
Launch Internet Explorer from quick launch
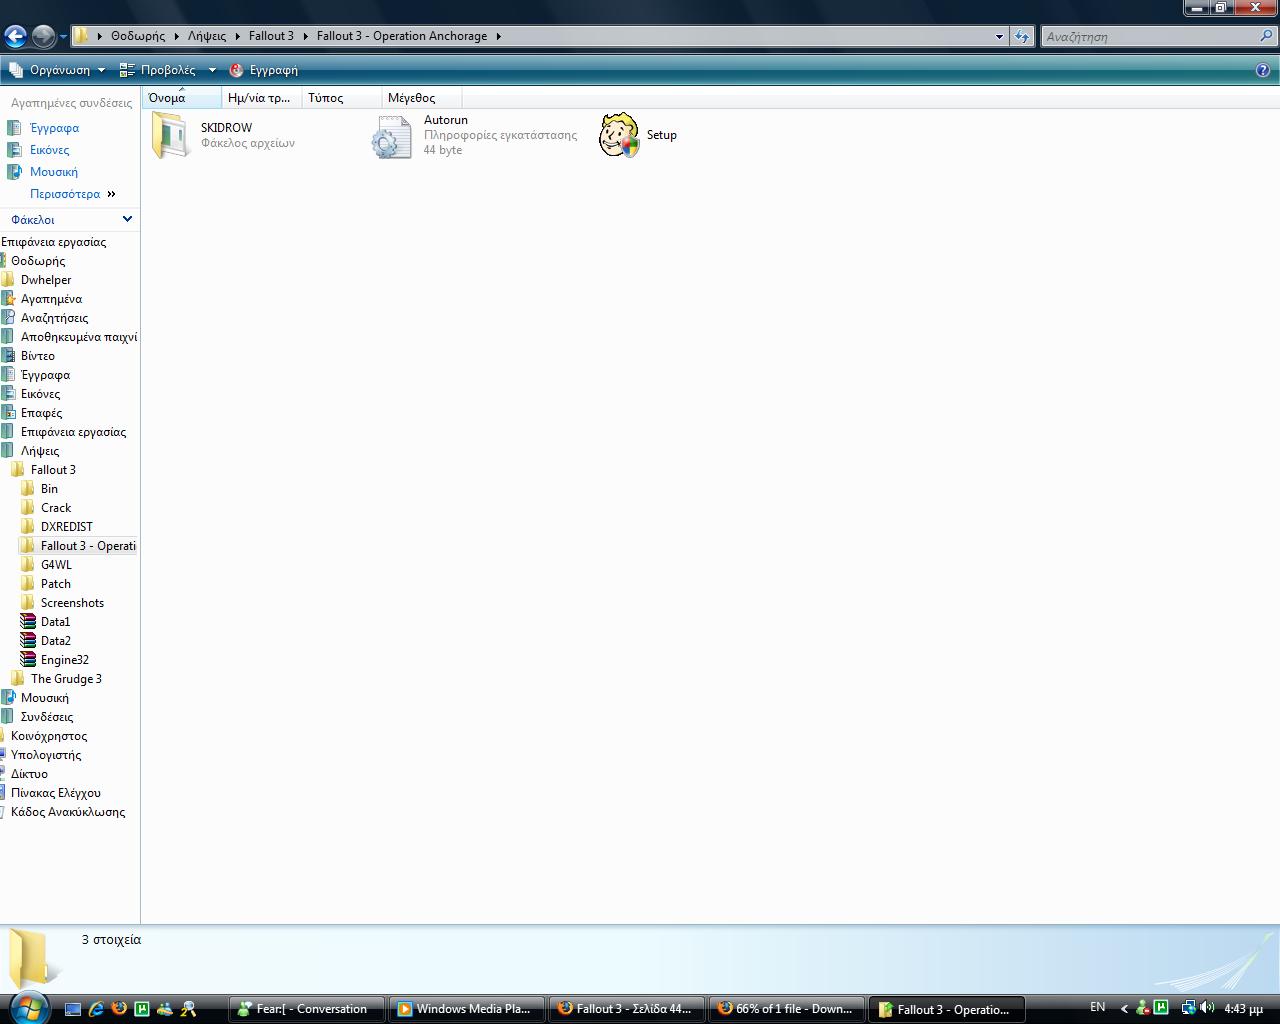click(x=96, y=1009)
